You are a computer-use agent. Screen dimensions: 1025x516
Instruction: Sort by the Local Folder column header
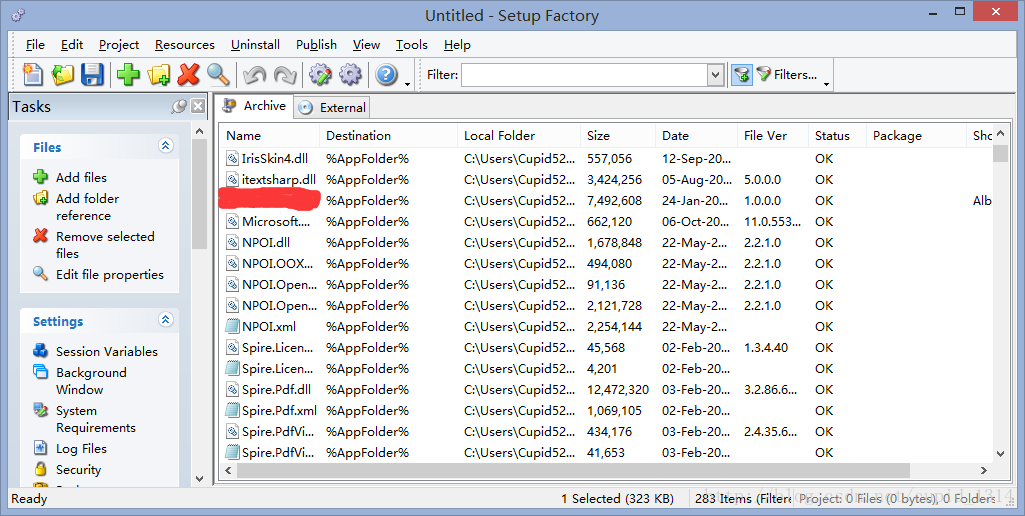519,135
